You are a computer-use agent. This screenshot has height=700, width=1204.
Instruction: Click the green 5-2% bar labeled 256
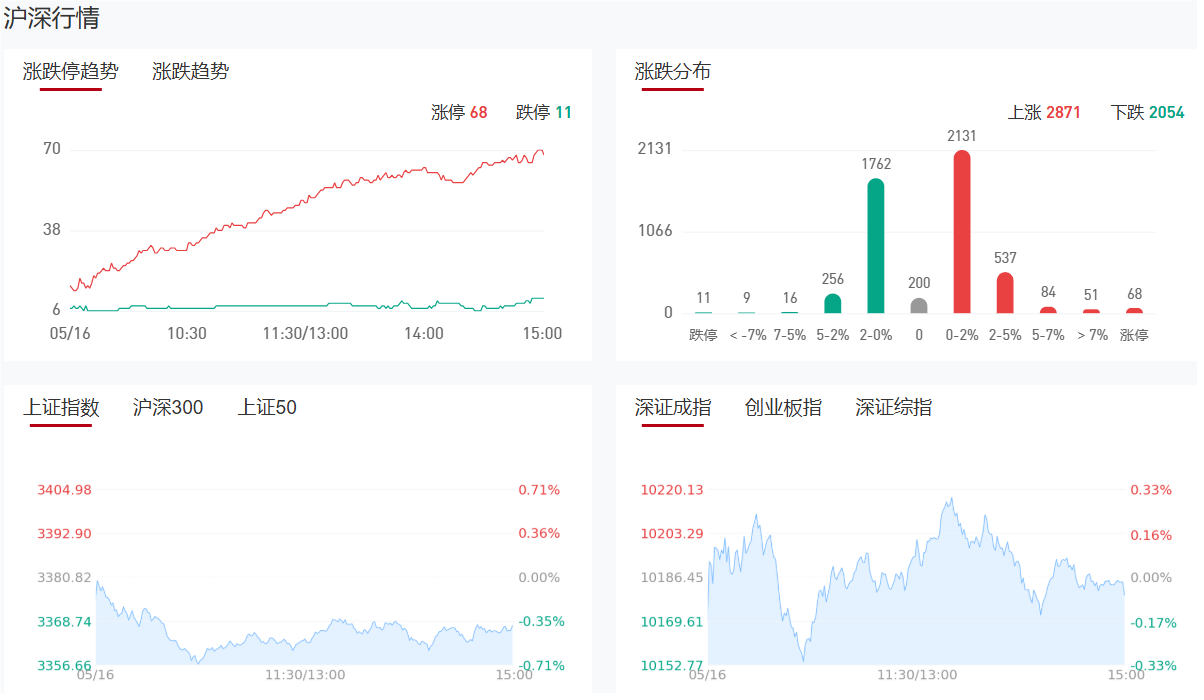[x=833, y=303]
